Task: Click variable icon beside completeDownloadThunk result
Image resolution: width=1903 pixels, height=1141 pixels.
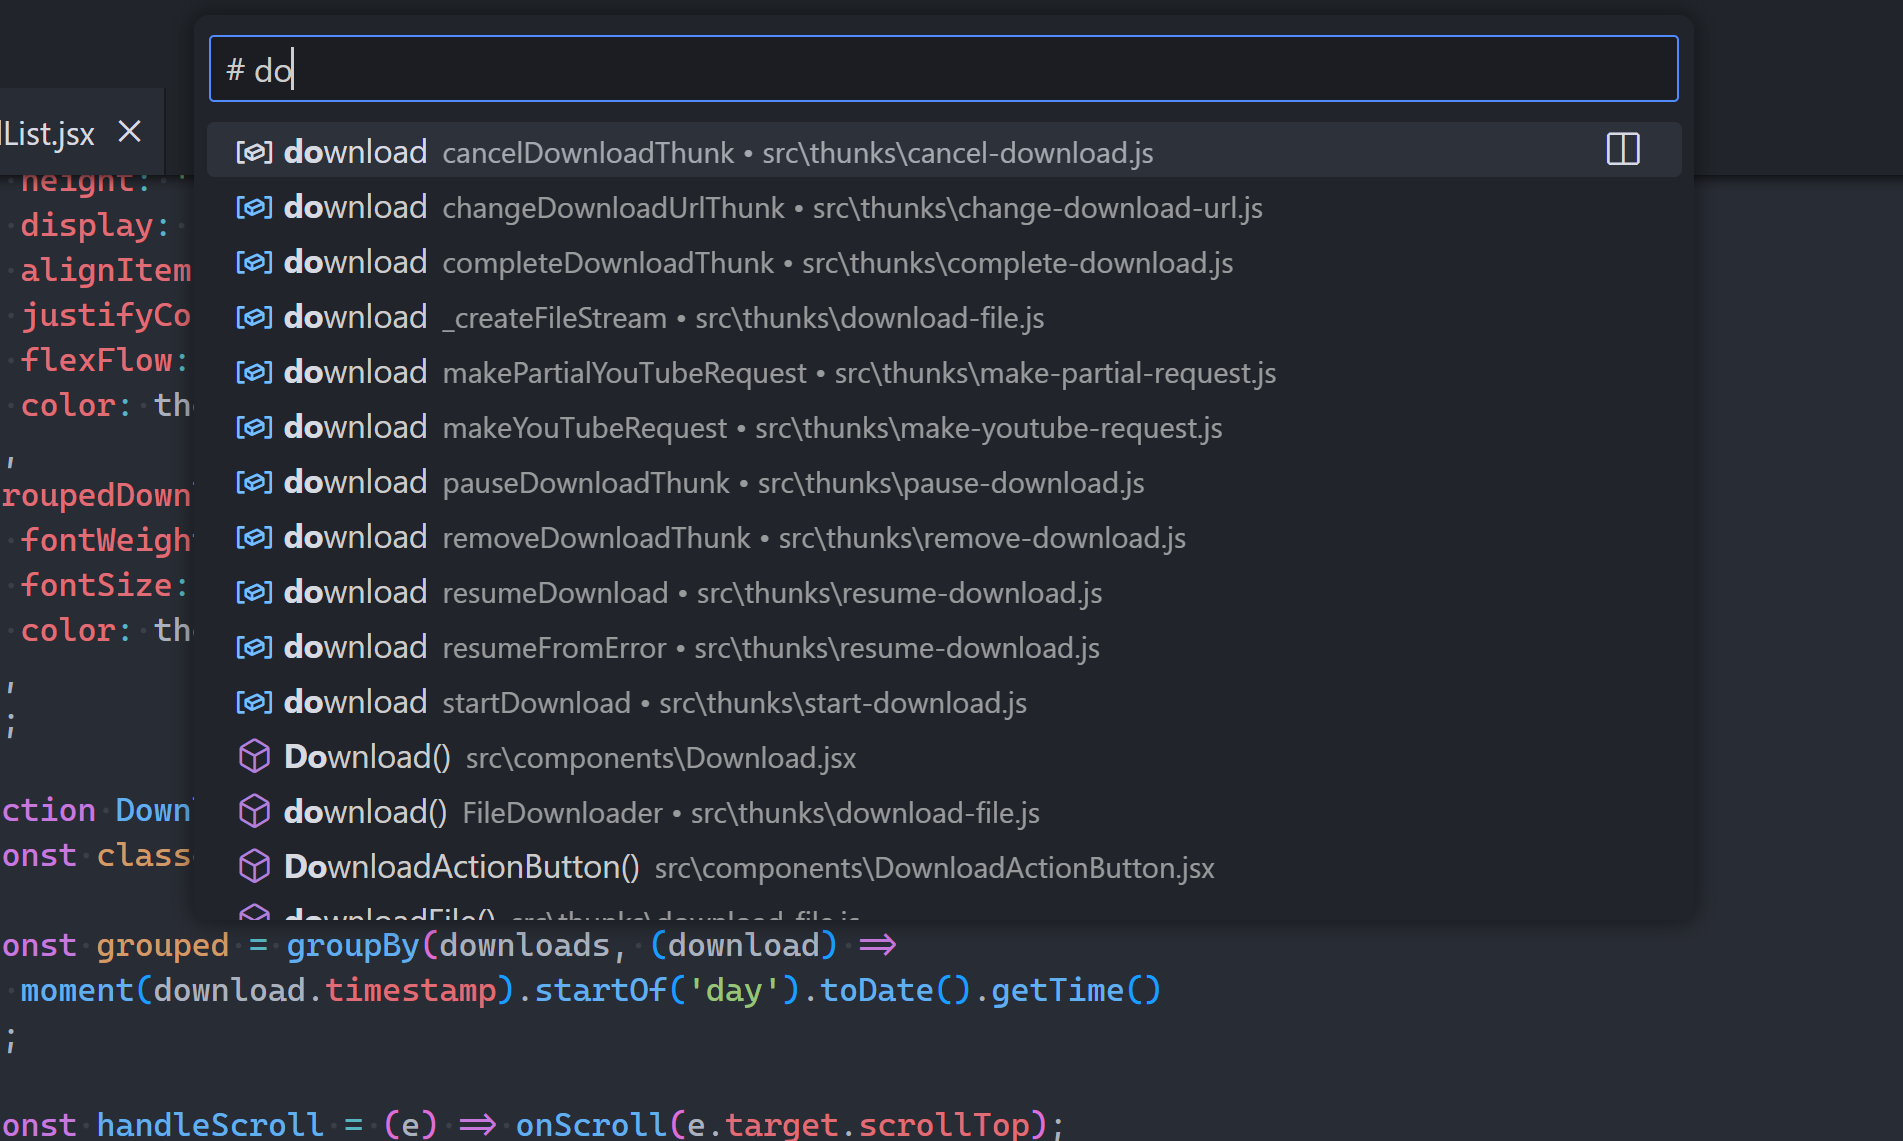Action: point(254,262)
